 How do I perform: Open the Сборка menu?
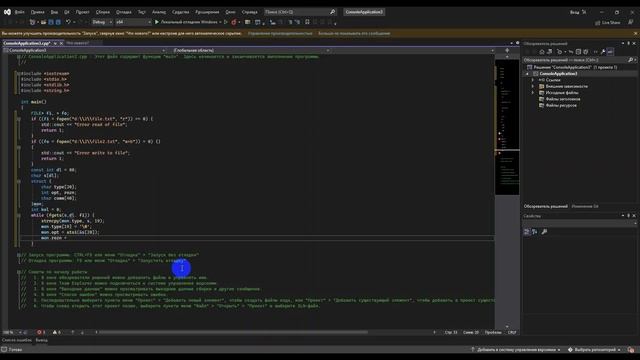(103, 12)
